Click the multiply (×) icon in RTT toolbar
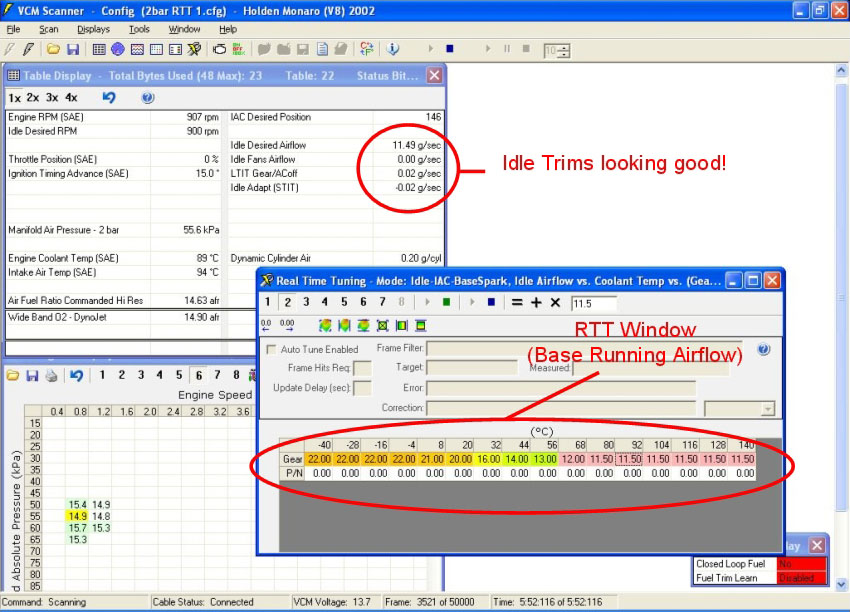This screenshot has height=612, width=850. point(555,302)
